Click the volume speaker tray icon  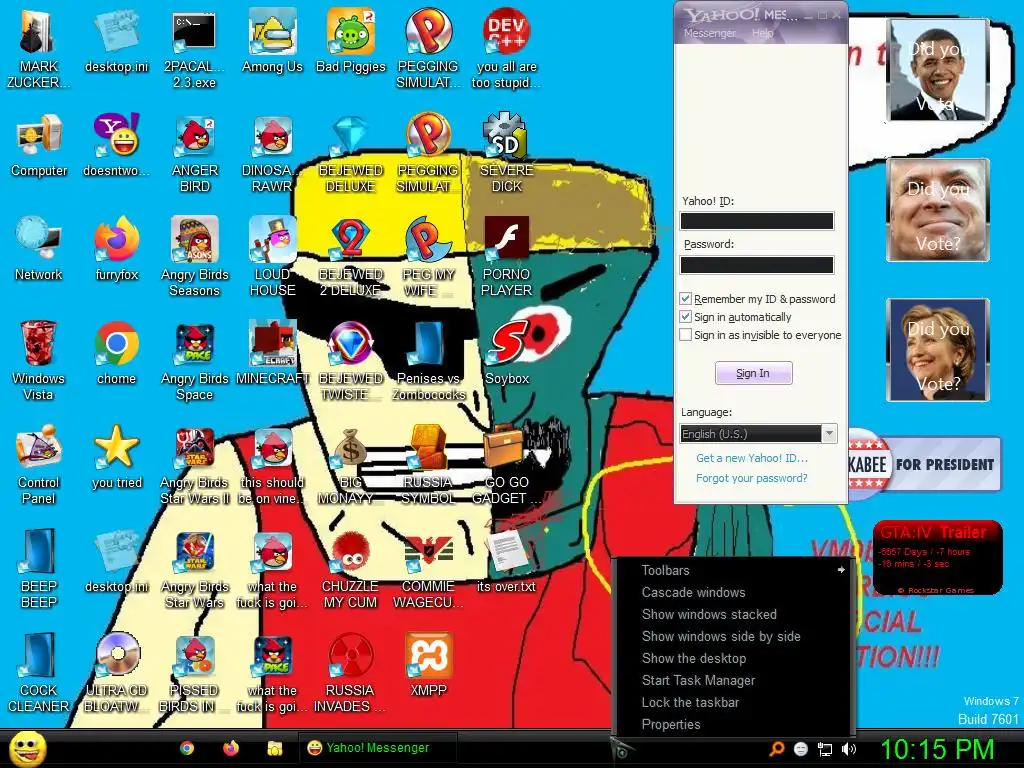coord(849,750)
